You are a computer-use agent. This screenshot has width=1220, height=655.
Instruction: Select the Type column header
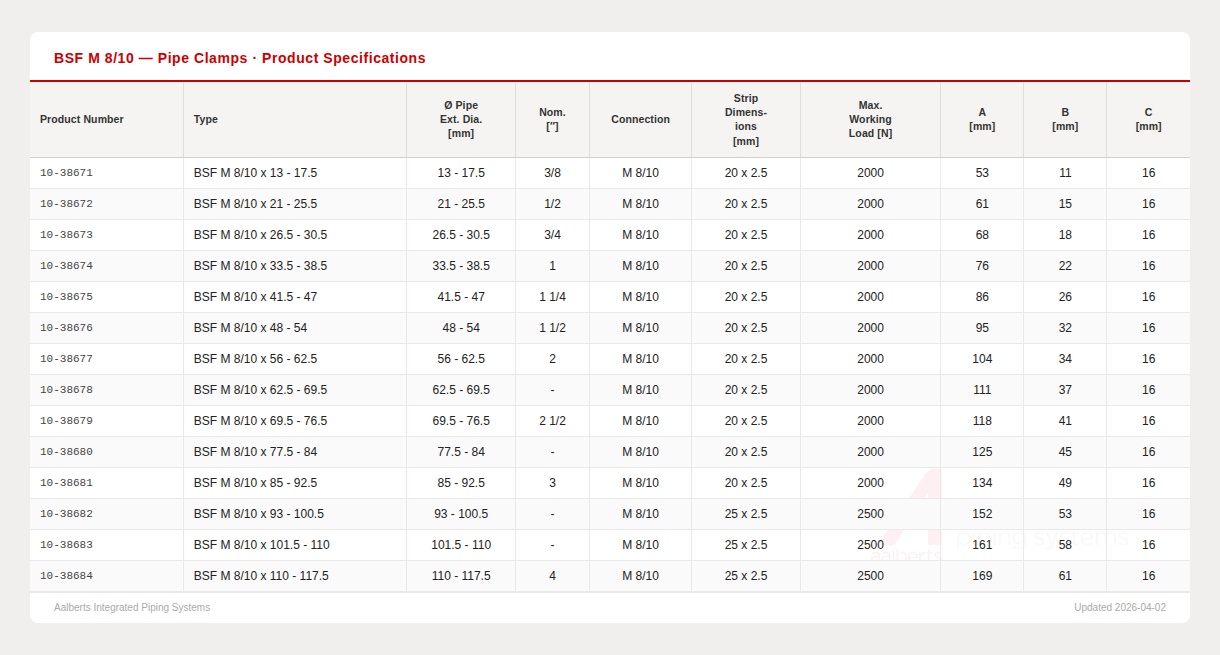206,119
